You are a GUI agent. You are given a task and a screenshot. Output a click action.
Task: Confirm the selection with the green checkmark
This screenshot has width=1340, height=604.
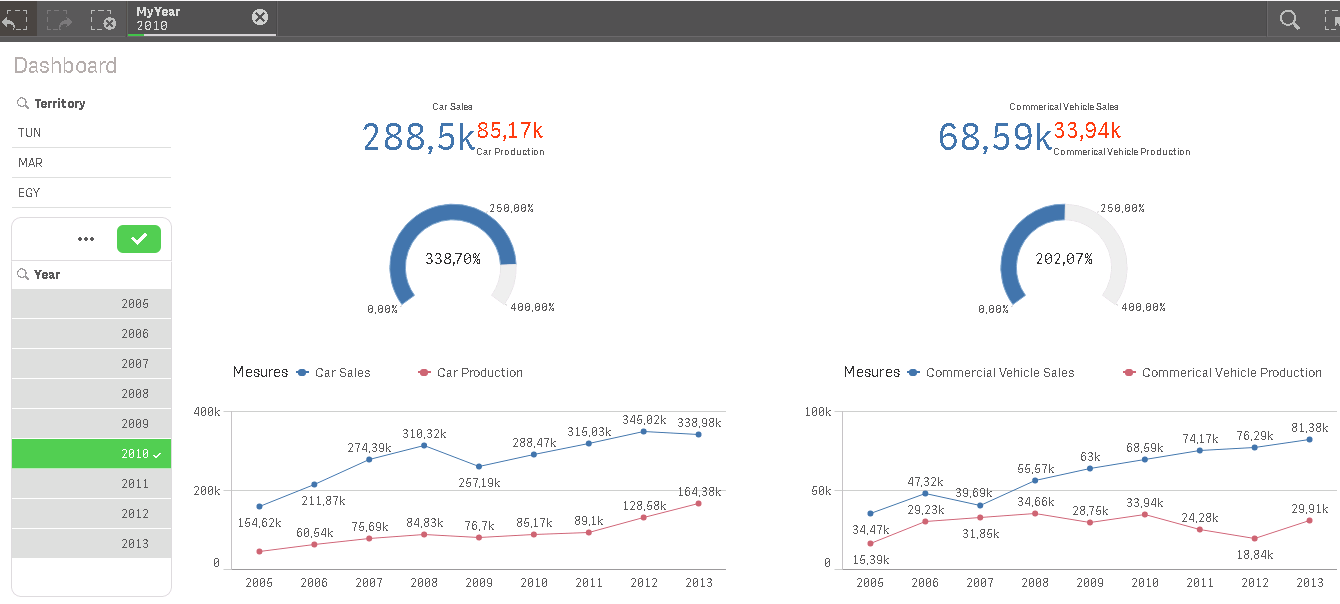tap(139, 239)
